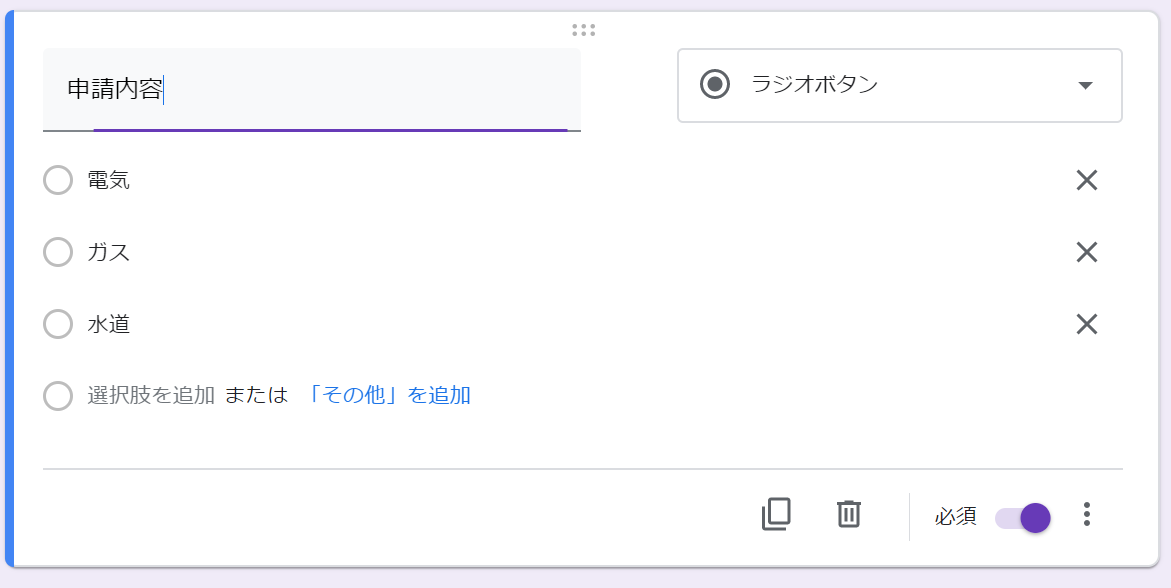Click the dropdown arrow beside ラジオボタン
Screen dimensions: 1171x588
tap(1085, 86)
